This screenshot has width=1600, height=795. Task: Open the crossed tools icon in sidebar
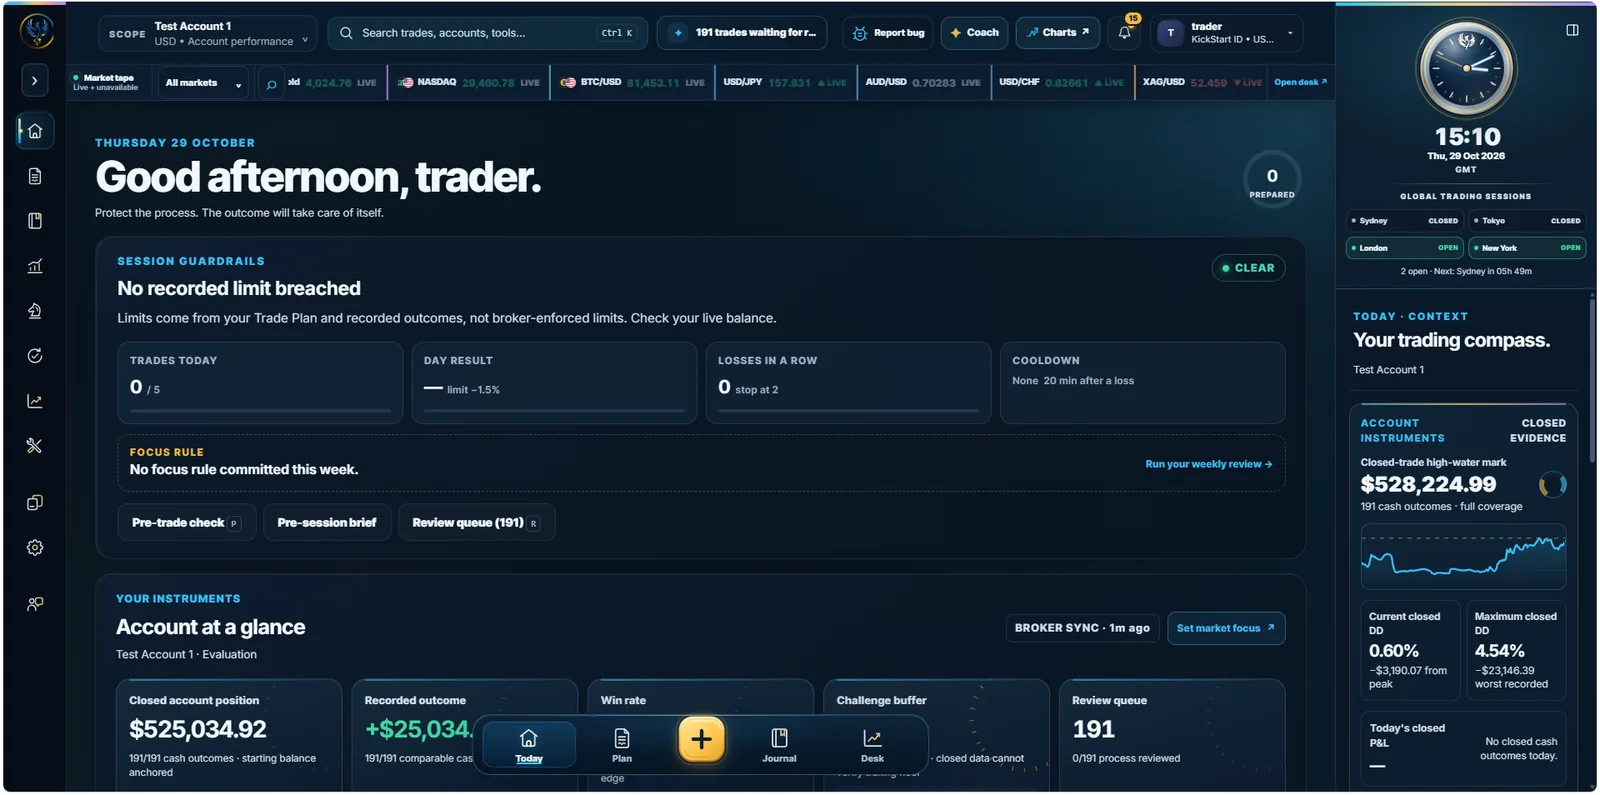click(35, 446)
